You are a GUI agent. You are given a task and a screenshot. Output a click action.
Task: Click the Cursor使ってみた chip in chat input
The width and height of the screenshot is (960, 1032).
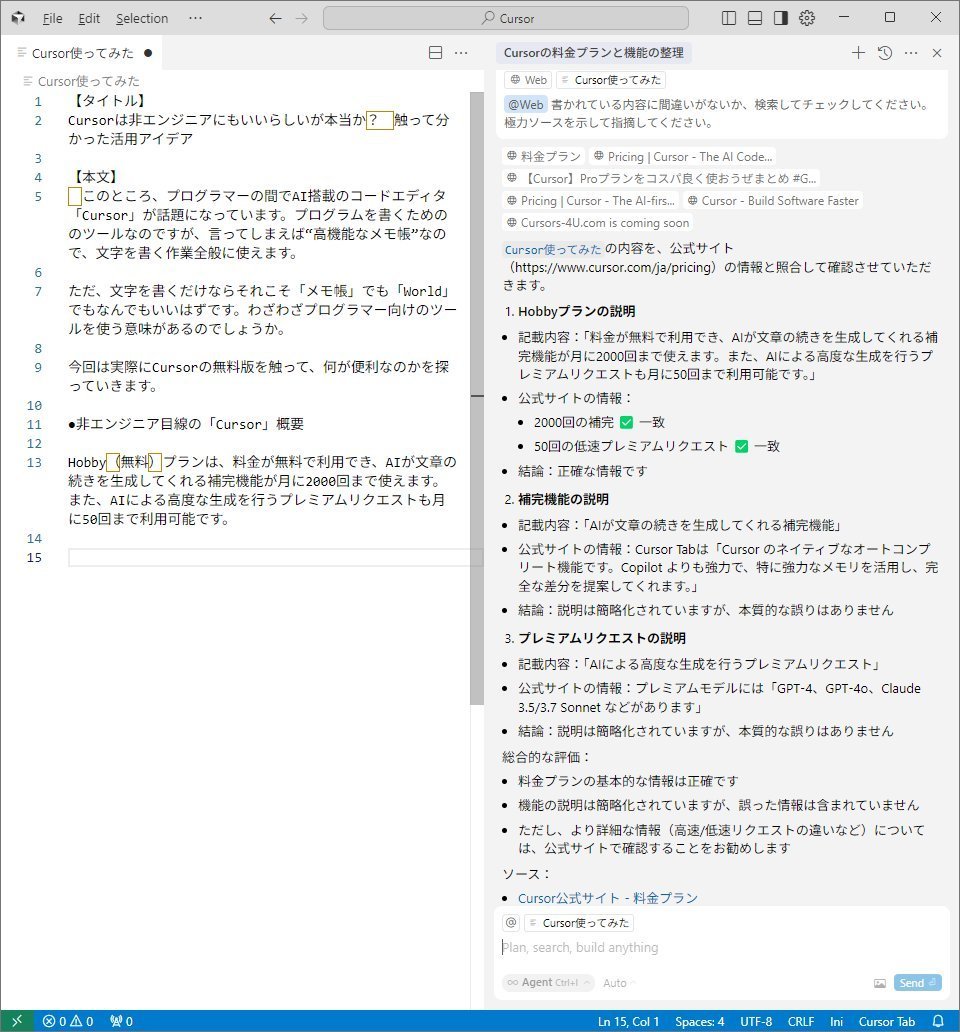[x=579, y=923]
